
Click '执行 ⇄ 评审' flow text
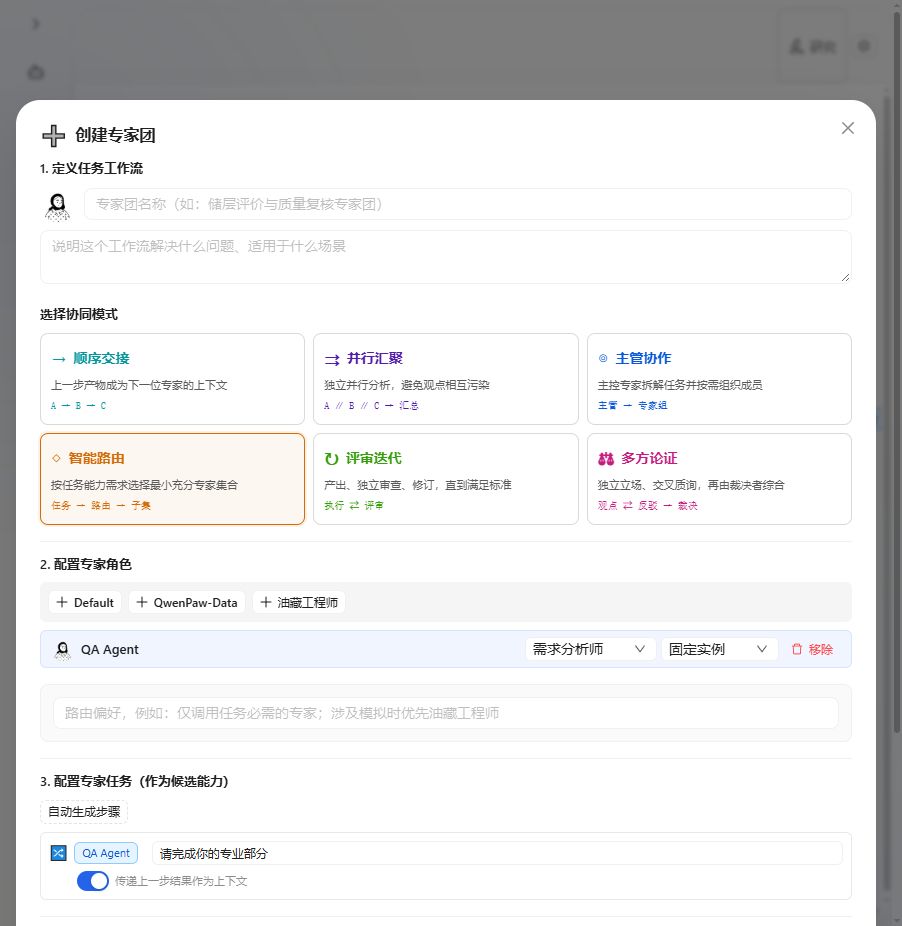(x=354, y=506)
